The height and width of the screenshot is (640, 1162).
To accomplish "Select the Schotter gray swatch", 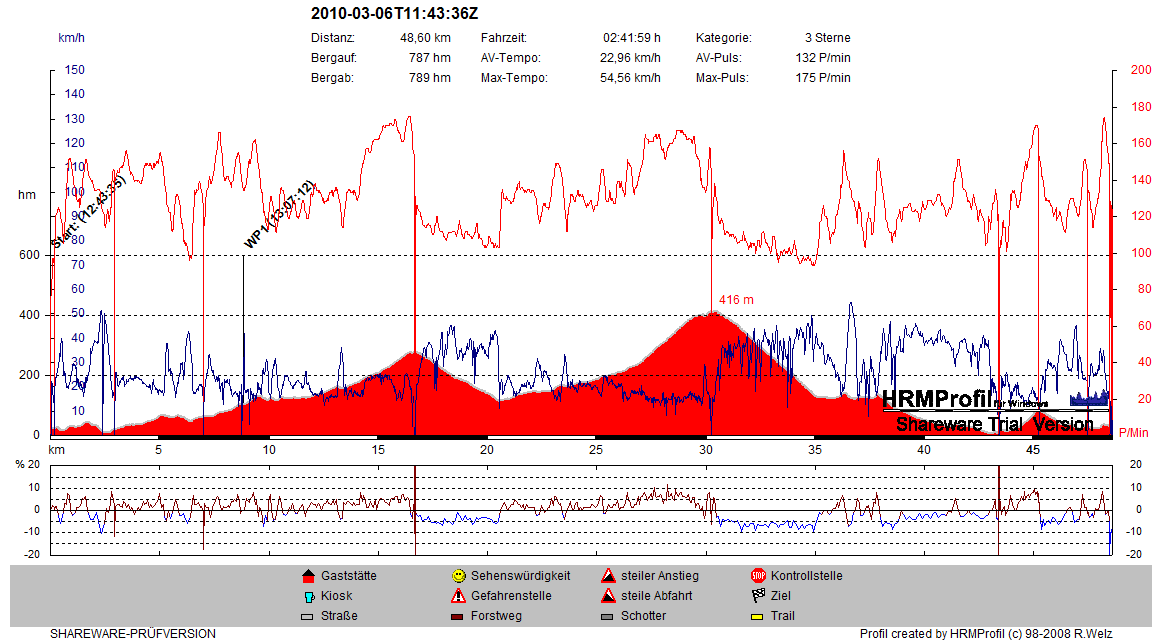I will [x=608, y=616].
